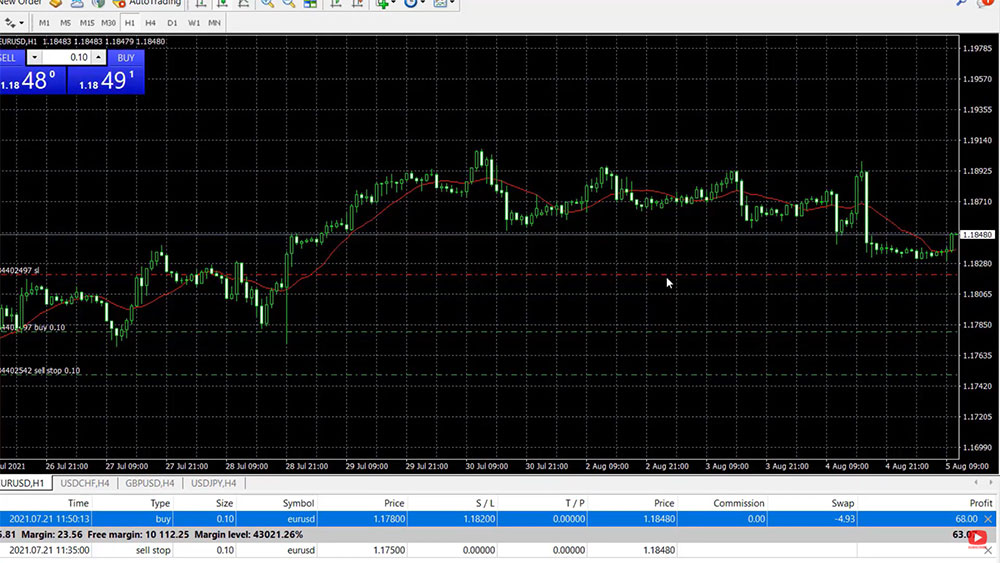Select the M5 timeframe
The height and width of the screenshot is (563, 1000).
(x=66, y=23)
